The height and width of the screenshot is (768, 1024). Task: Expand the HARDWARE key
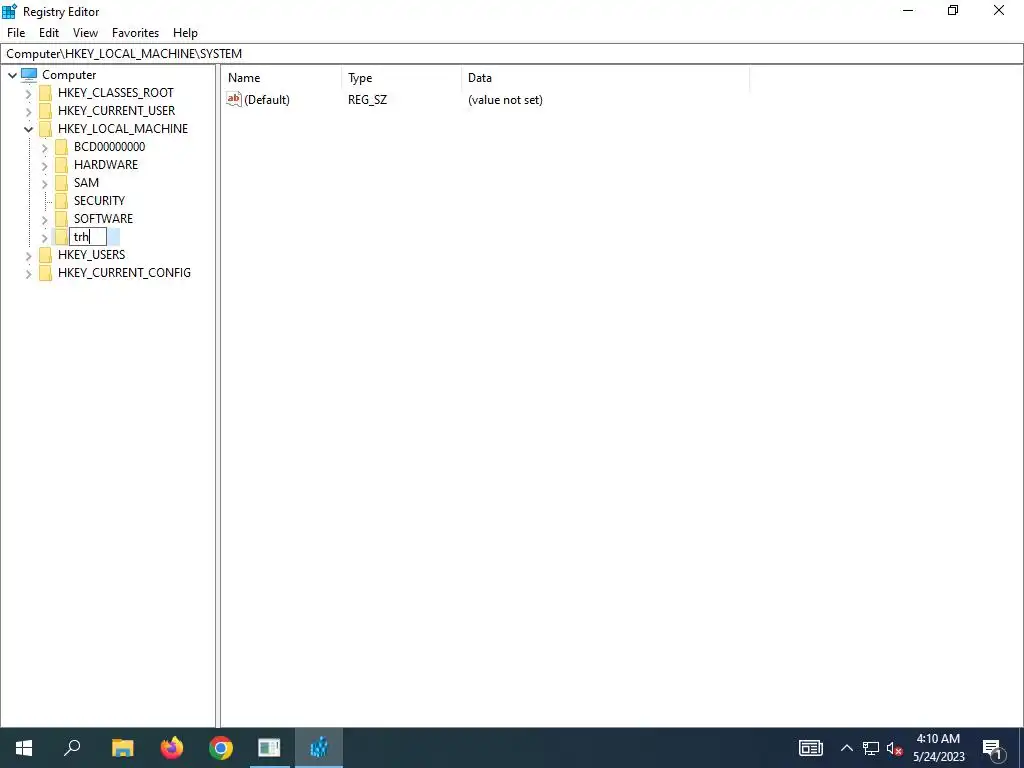[44, 165]
